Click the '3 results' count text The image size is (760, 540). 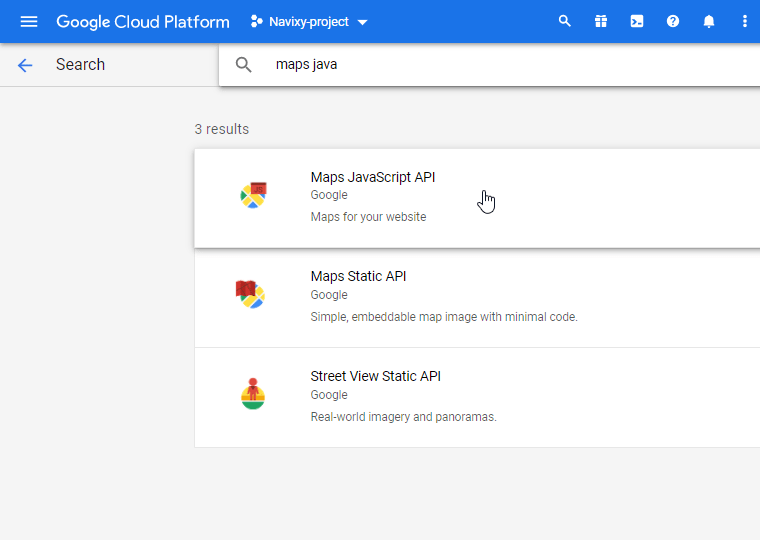point(222,129)
